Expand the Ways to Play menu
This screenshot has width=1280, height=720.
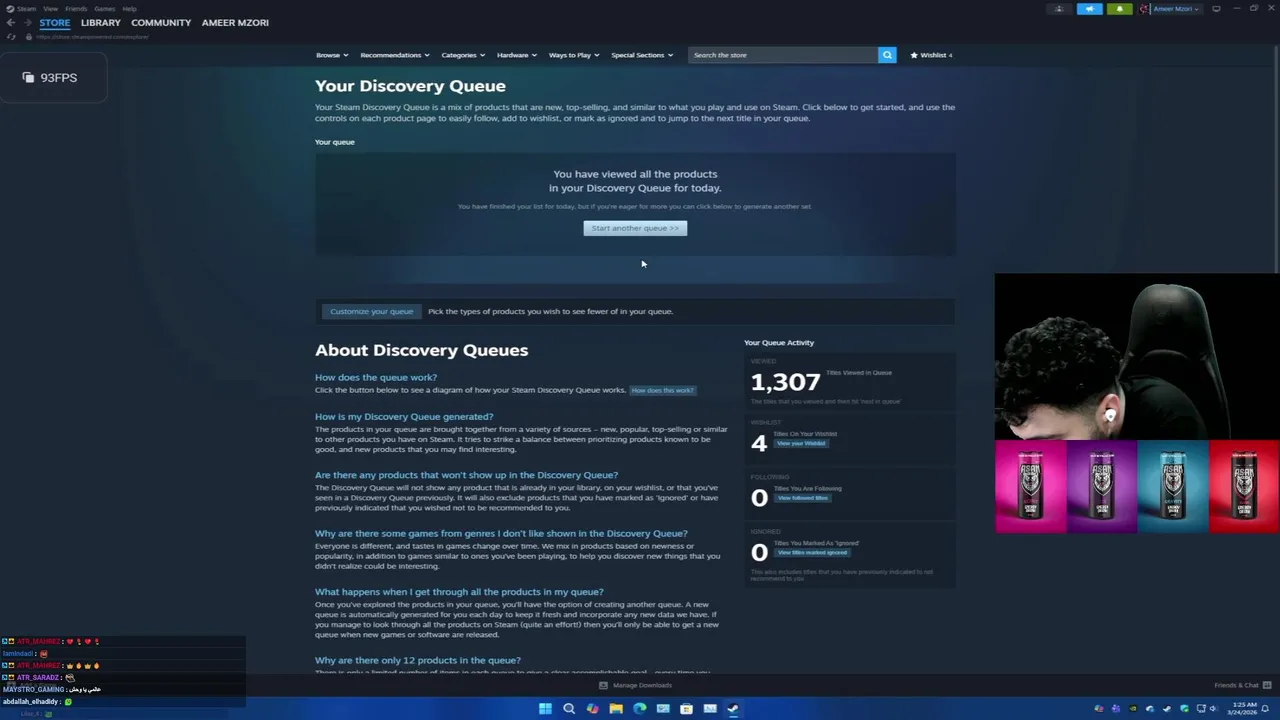(574, 55)
